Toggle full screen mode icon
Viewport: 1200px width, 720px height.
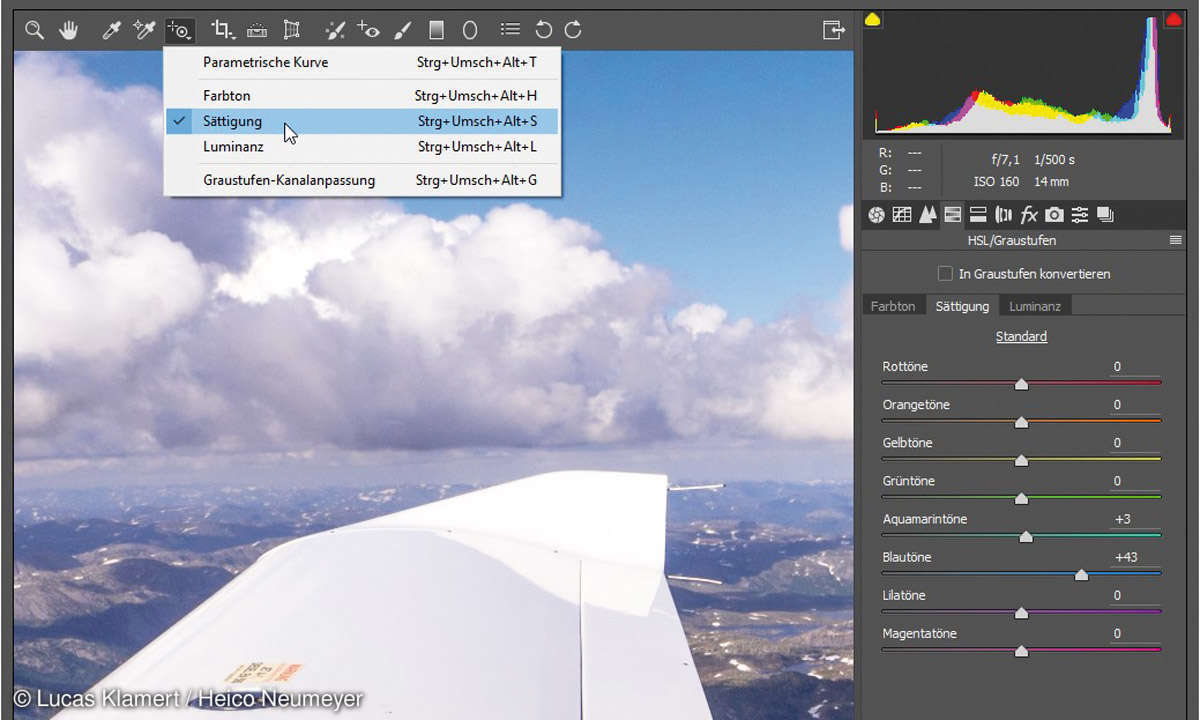(x=833, y=30)
